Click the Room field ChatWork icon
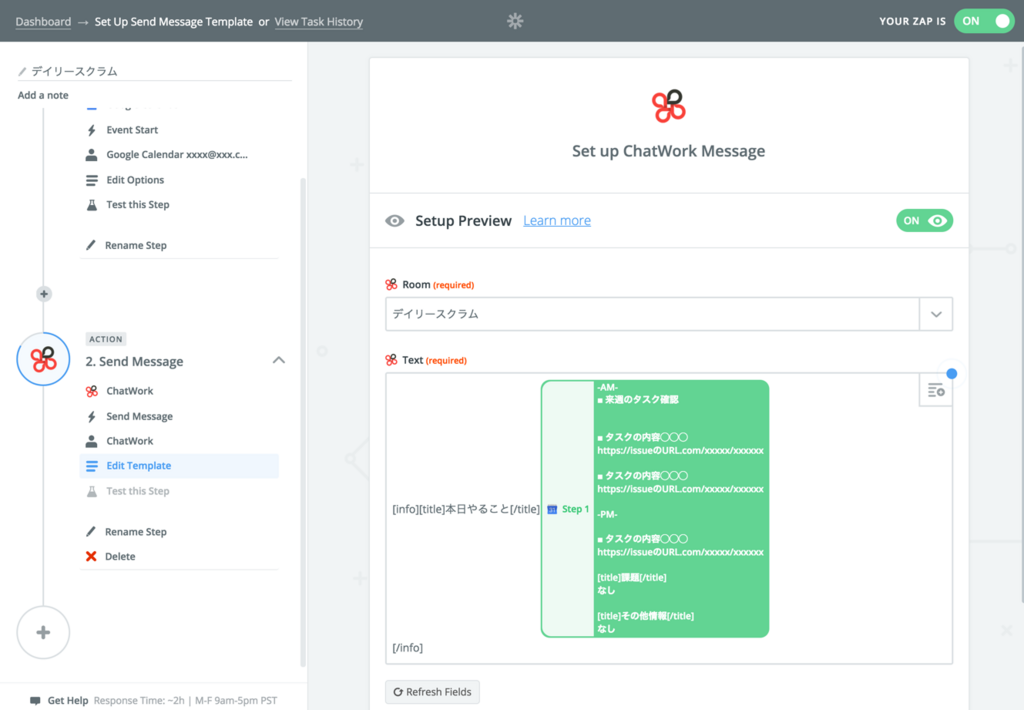Screen dimensions: 1024x710 click(x=391, y=285)
